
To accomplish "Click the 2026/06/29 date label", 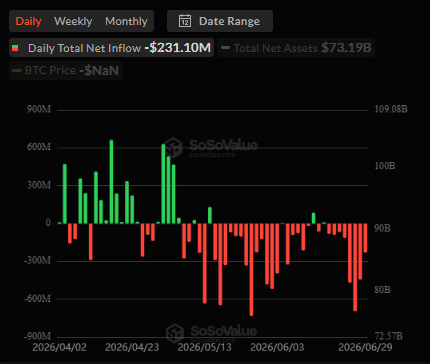I will pos(365,347).
